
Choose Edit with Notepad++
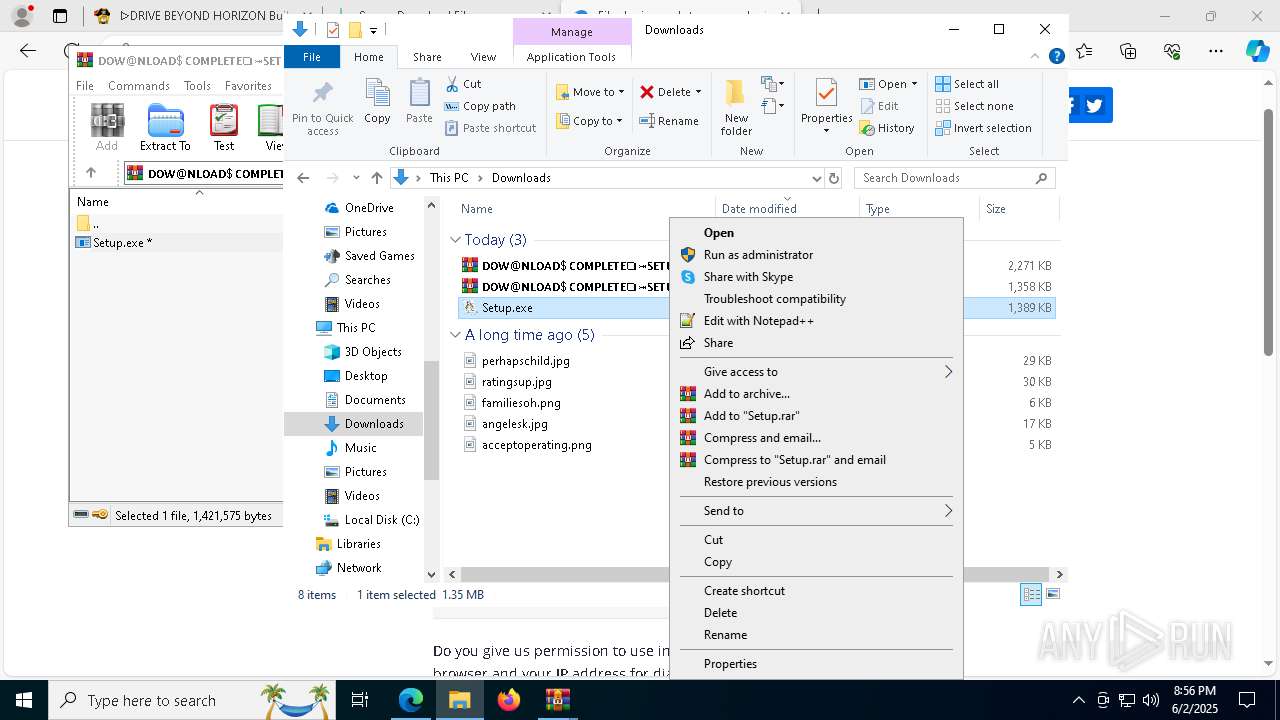tap(816, 321)
